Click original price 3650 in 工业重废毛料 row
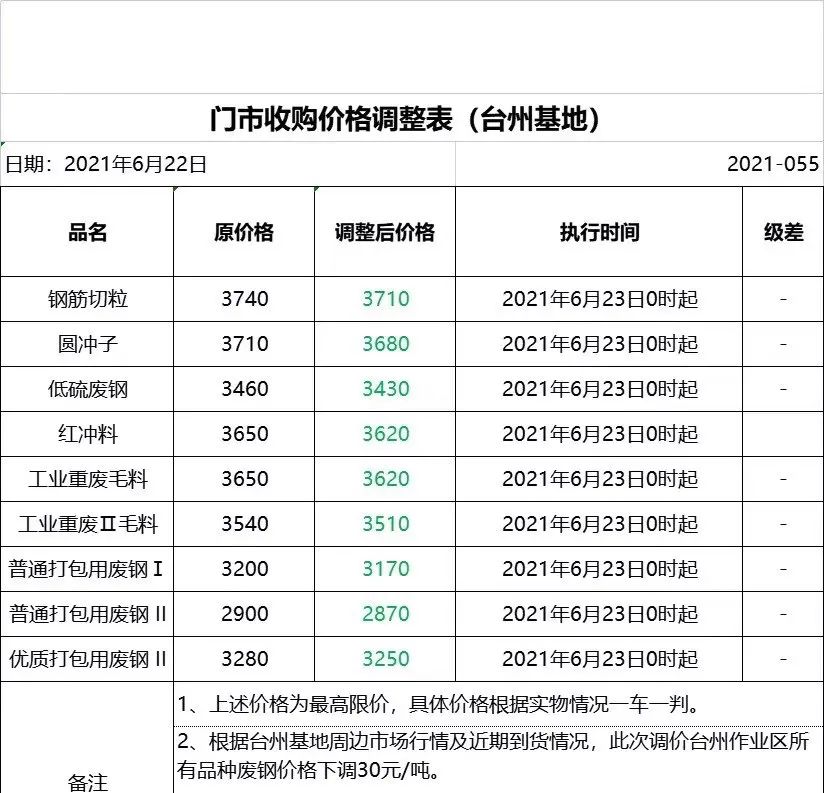This screenshot has width=824, height=793. point(244,478)
